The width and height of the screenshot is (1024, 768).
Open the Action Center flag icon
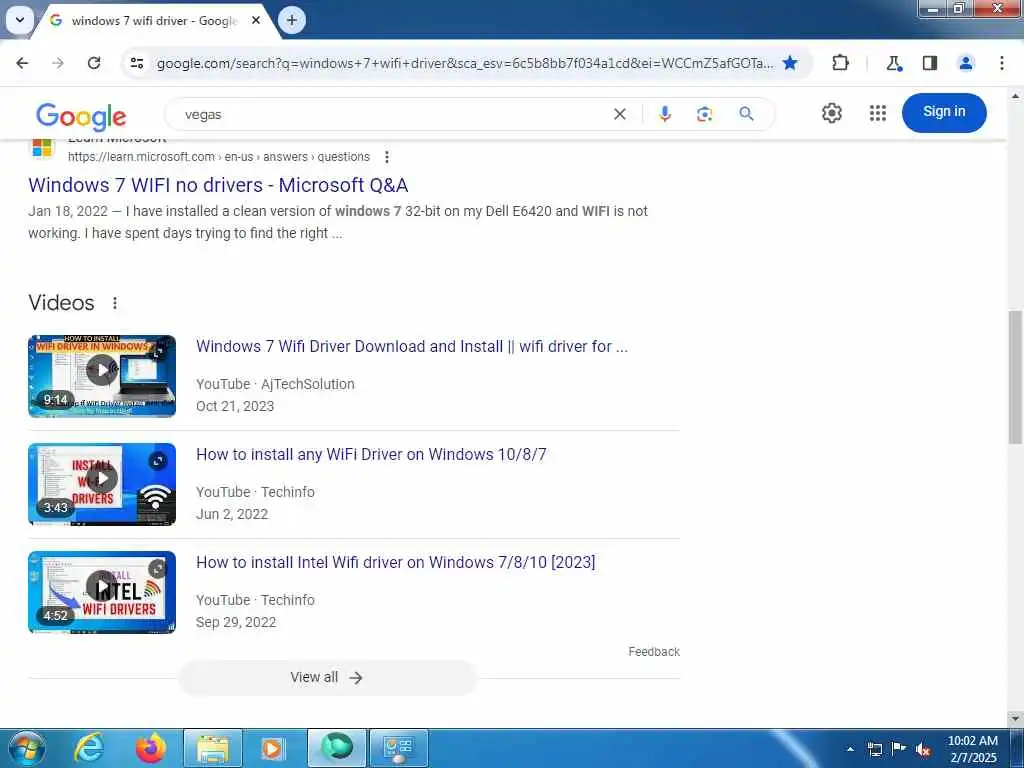pyautogui.click(x=899, y=749)
